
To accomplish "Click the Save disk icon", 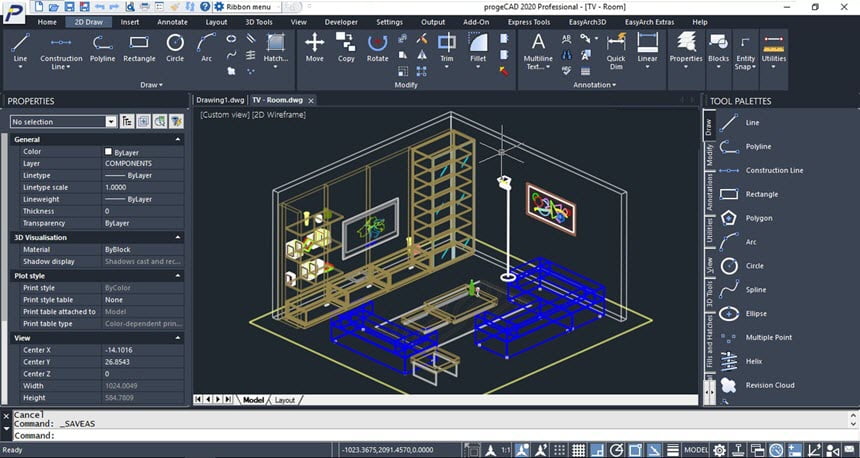I will pos(69,7).
